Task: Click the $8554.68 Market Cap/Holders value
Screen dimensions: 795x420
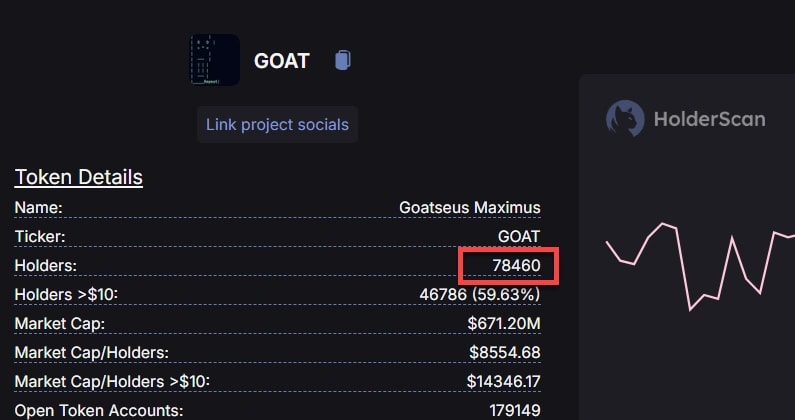Action: [x=504, y=353]
